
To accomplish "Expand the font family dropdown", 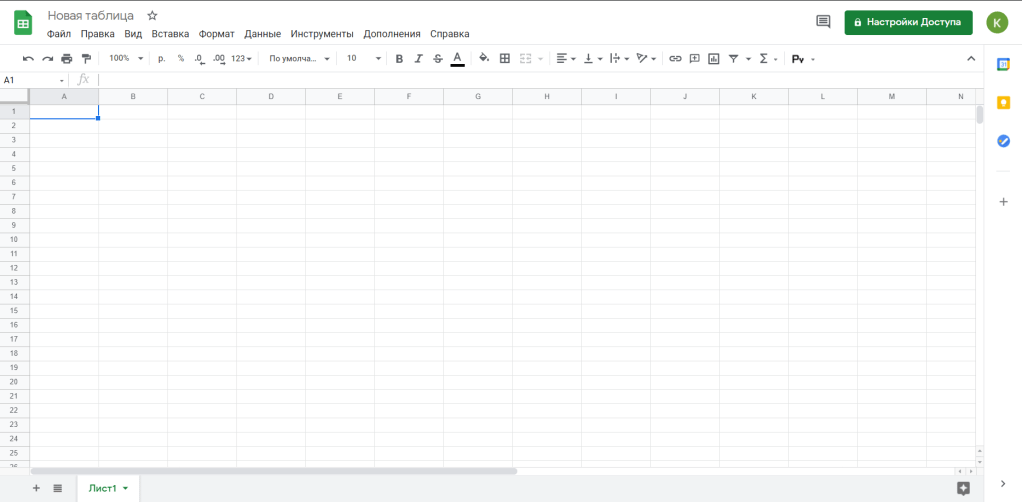I will 299,59.
